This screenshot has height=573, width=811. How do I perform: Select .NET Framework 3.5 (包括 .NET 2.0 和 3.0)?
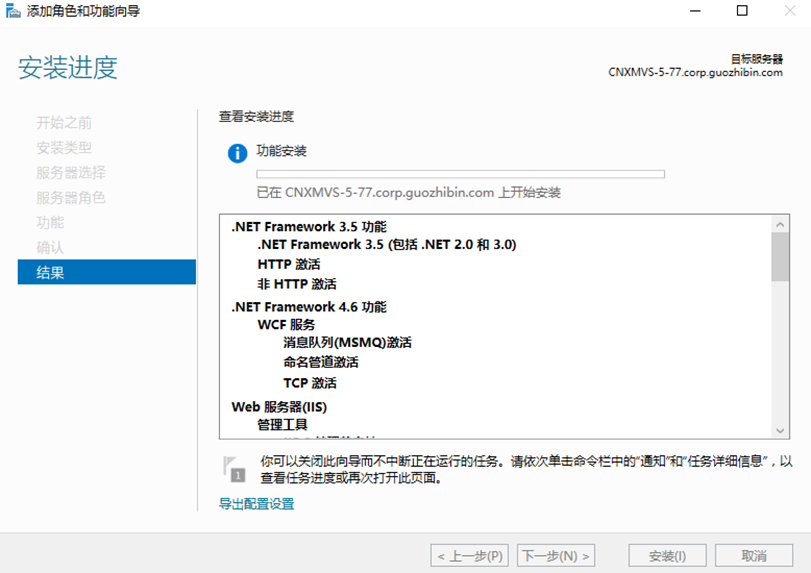(x=387, y=244)
